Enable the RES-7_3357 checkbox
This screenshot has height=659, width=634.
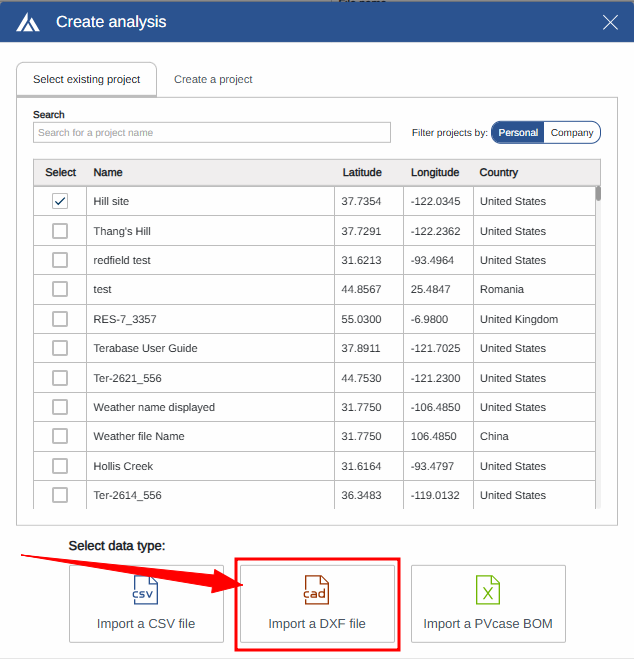60,319
